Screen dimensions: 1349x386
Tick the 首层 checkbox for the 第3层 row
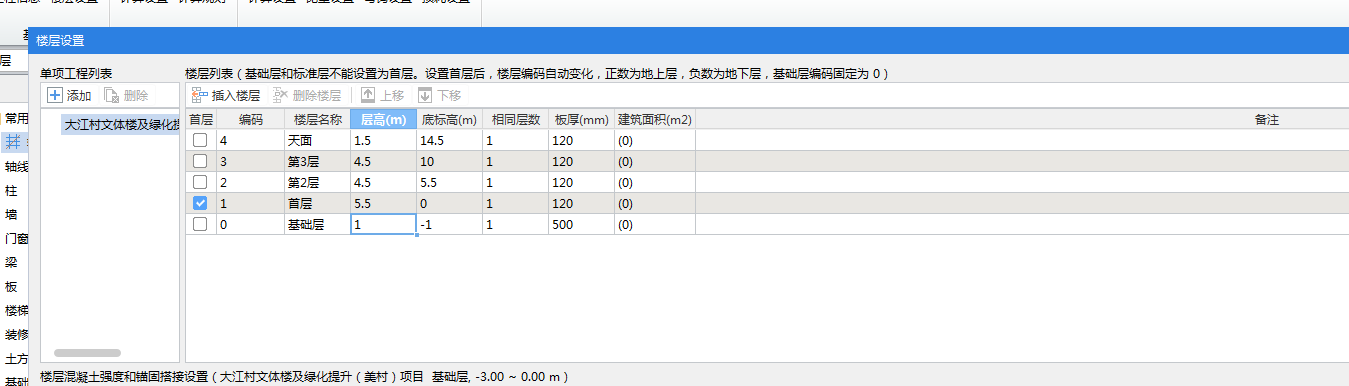pyautogui.click(x=200, y=161)
